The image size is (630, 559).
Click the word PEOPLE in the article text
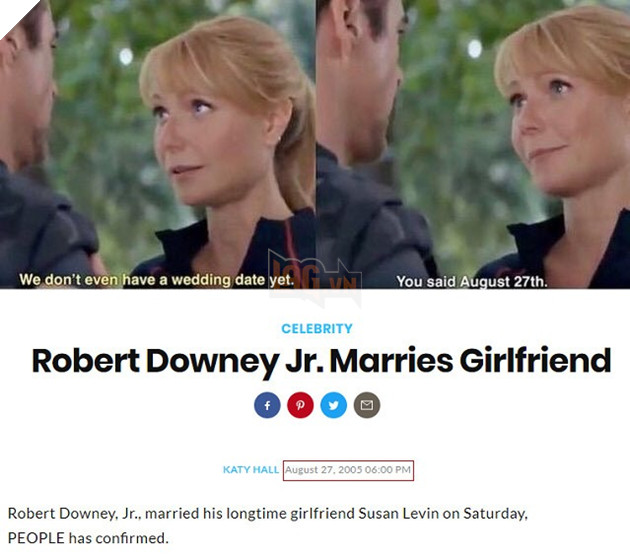(36, 538)
